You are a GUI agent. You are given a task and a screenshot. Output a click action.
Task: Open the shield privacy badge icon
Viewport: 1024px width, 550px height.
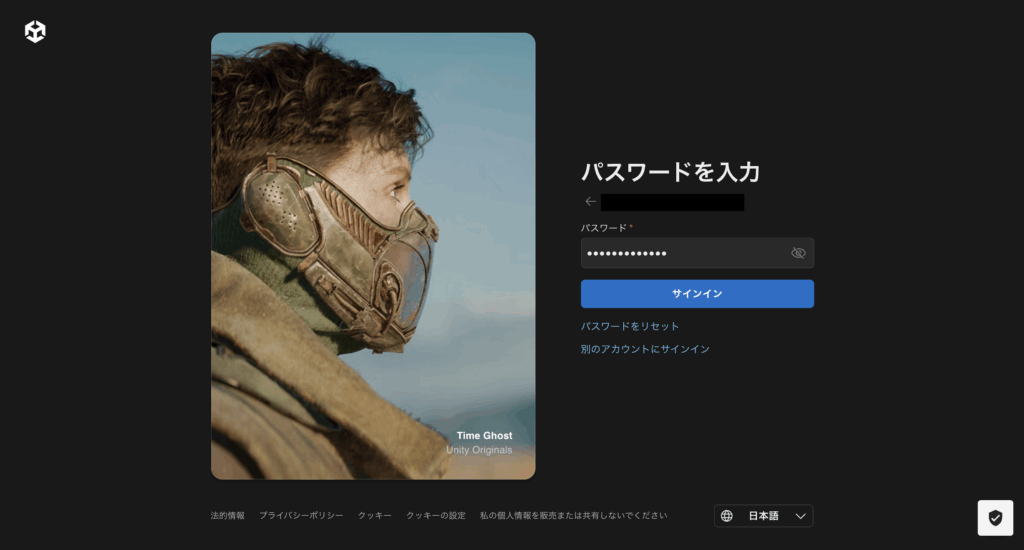(x=994, y=518)
